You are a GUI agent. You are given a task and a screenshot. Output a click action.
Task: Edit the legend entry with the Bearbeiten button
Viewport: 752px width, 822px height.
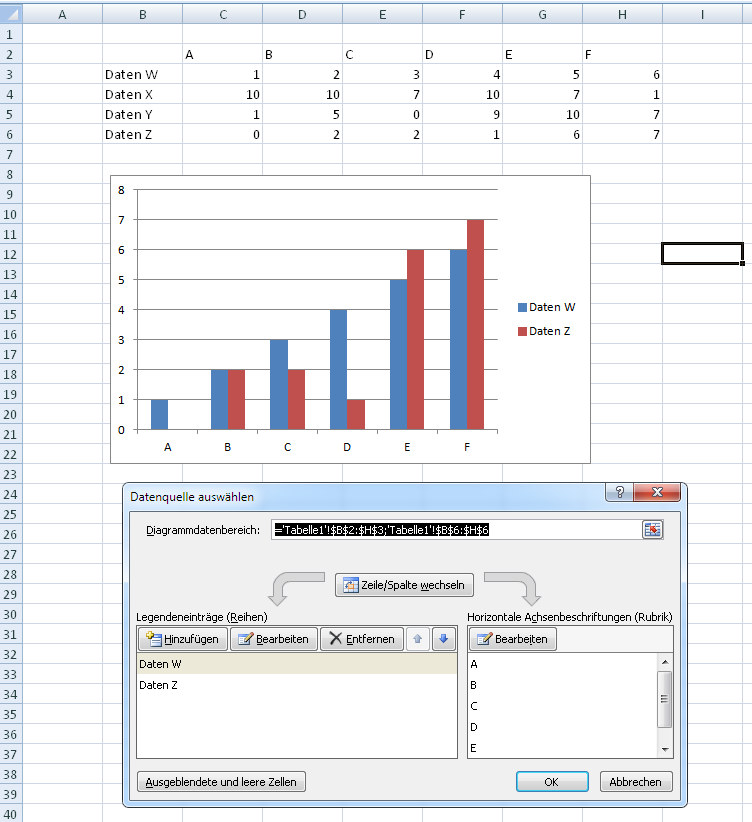coord(274,639)
